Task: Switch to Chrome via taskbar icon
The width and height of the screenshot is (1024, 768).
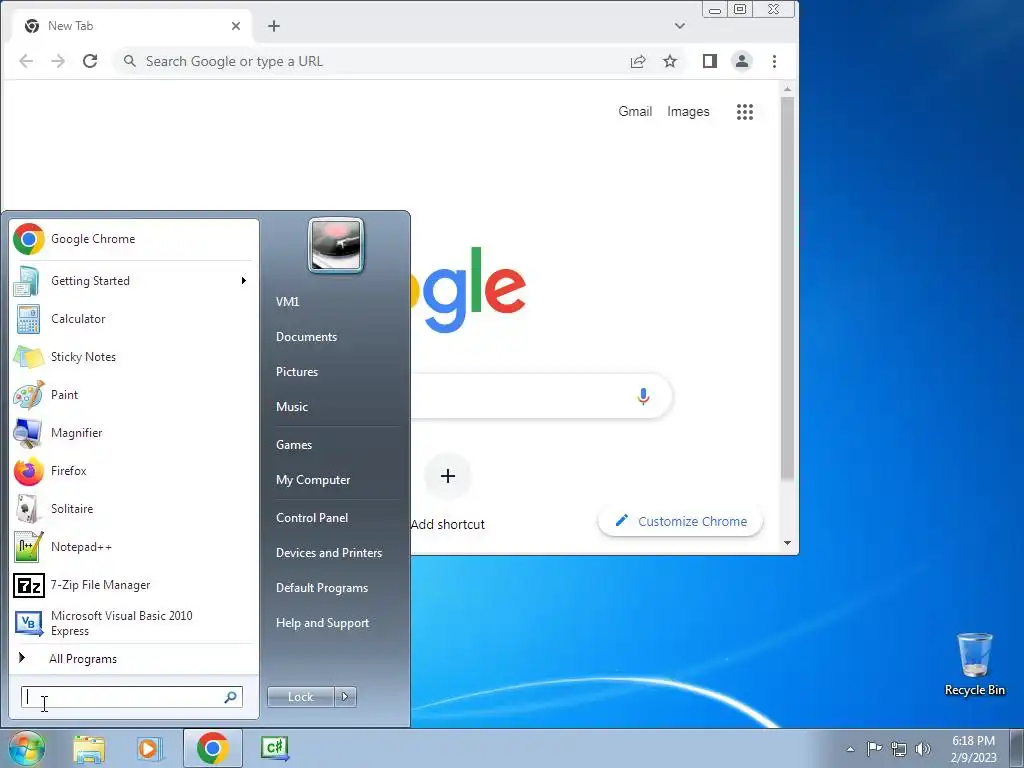Action: (213, 748)
